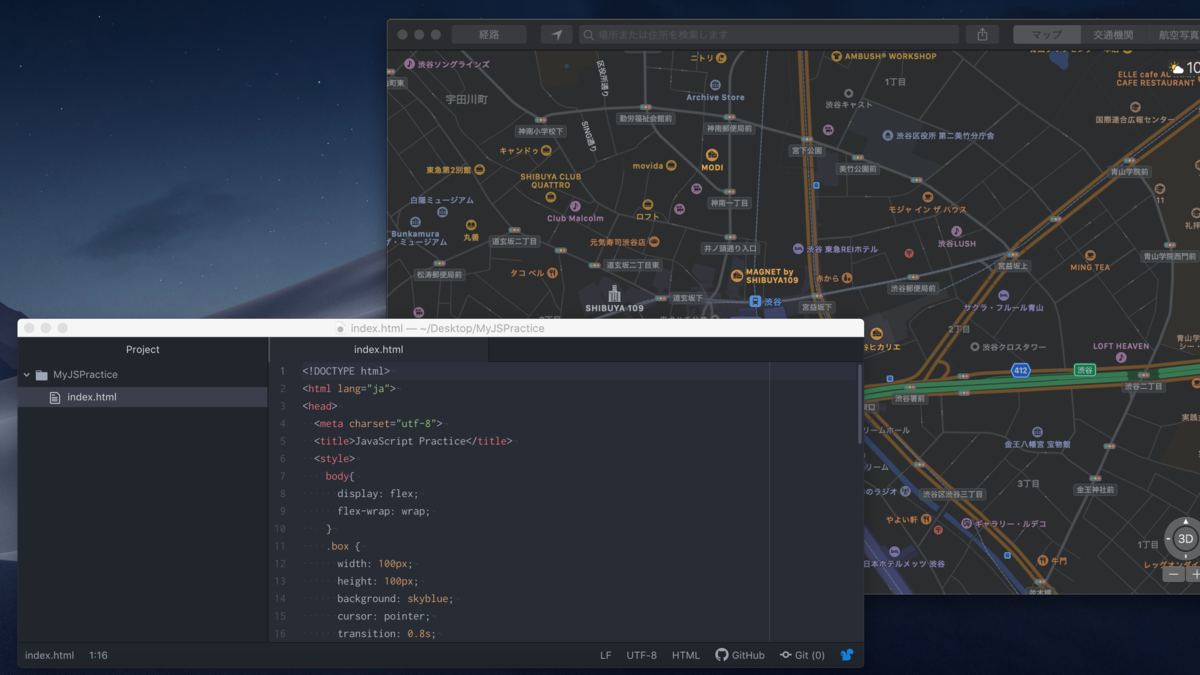Viewport: 1200px width, 675px height.
Task: Click the 渋谷区役所 第二美竹分庁舎 pin
Action: pos(888,135)
